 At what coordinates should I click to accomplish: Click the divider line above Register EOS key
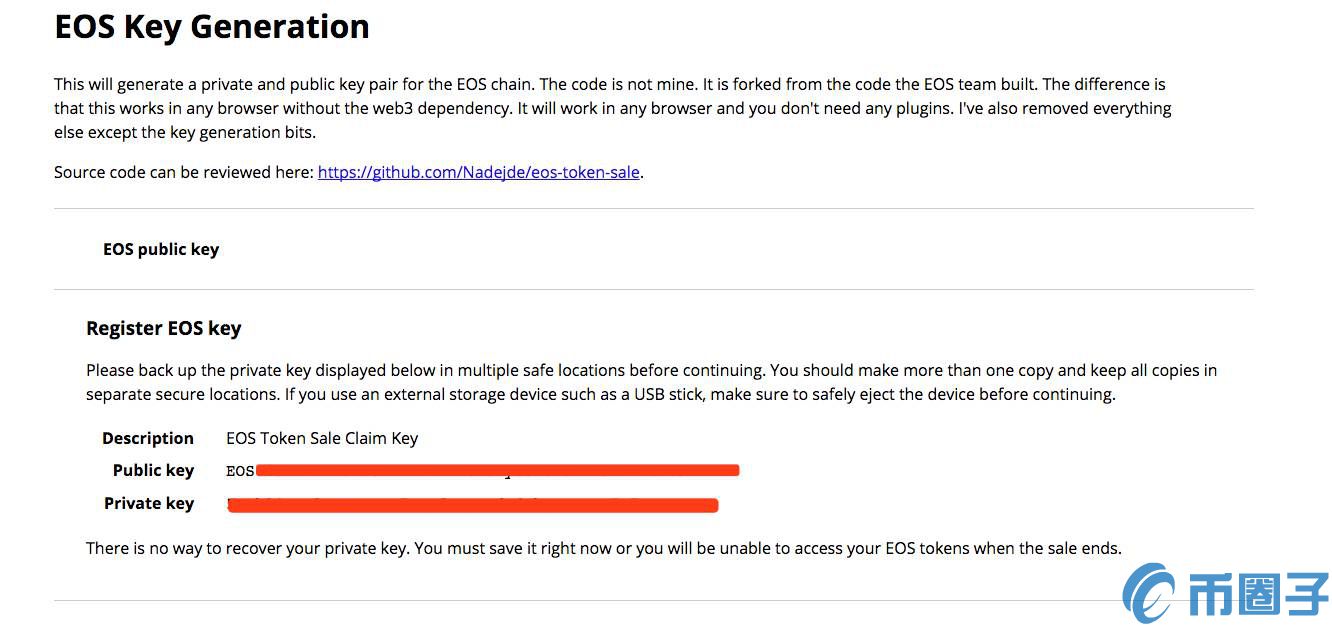click(x=654, y=290)
